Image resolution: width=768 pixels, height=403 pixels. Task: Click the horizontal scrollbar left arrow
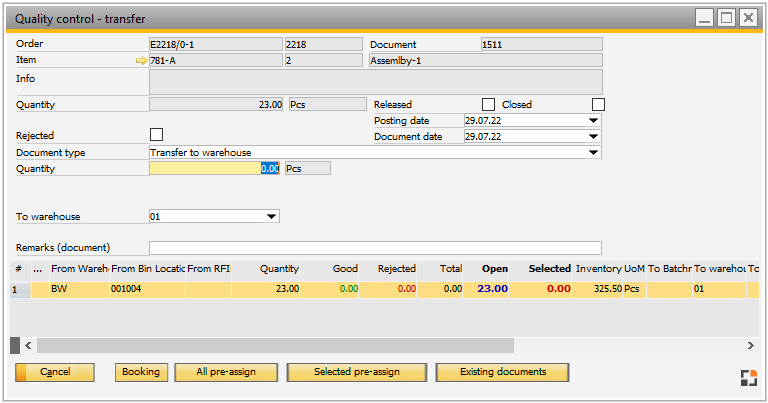27,345
